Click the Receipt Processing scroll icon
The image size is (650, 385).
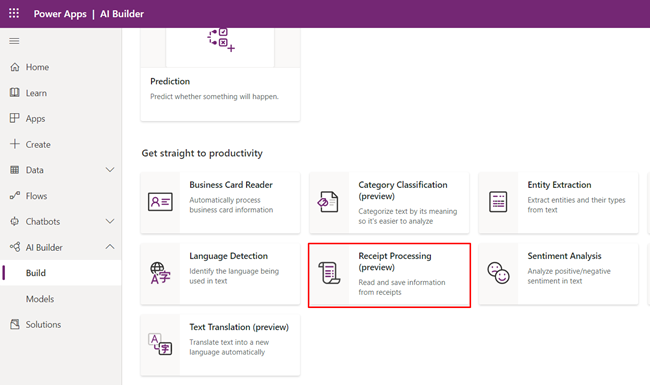(329, 273)
